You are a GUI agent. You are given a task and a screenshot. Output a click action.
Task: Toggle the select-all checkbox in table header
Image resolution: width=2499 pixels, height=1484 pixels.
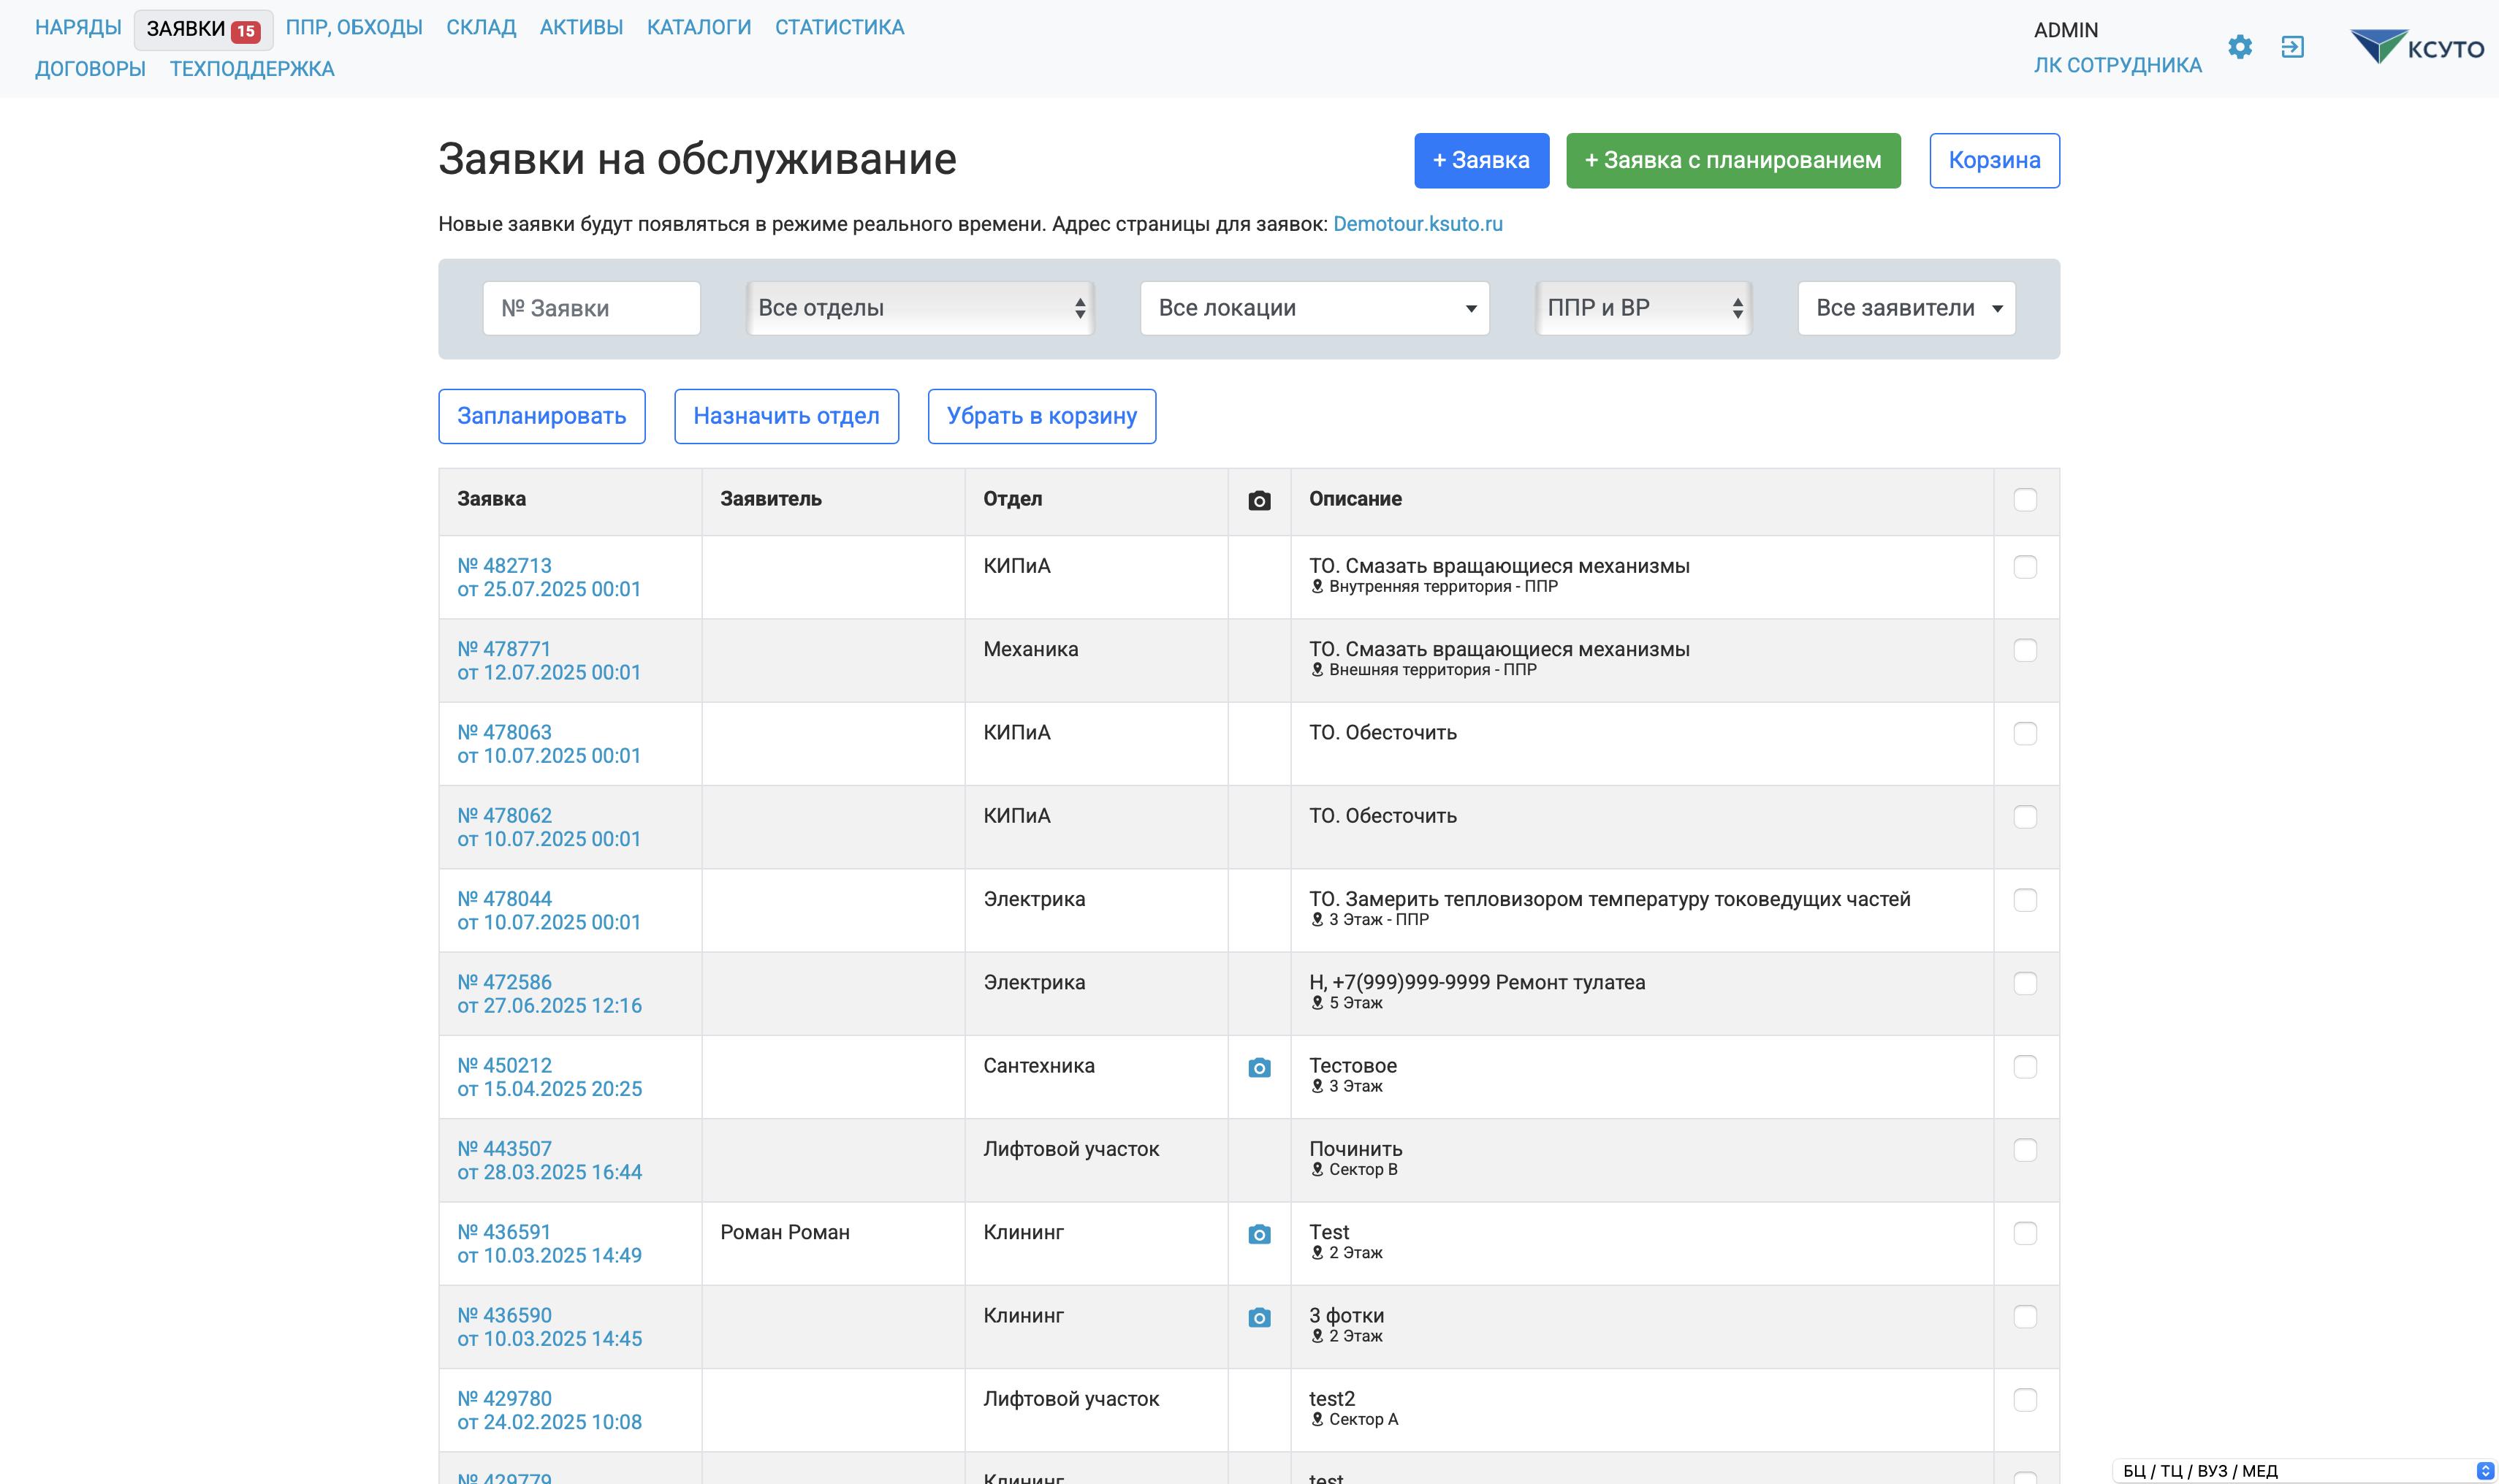[x=2024, y=500]
